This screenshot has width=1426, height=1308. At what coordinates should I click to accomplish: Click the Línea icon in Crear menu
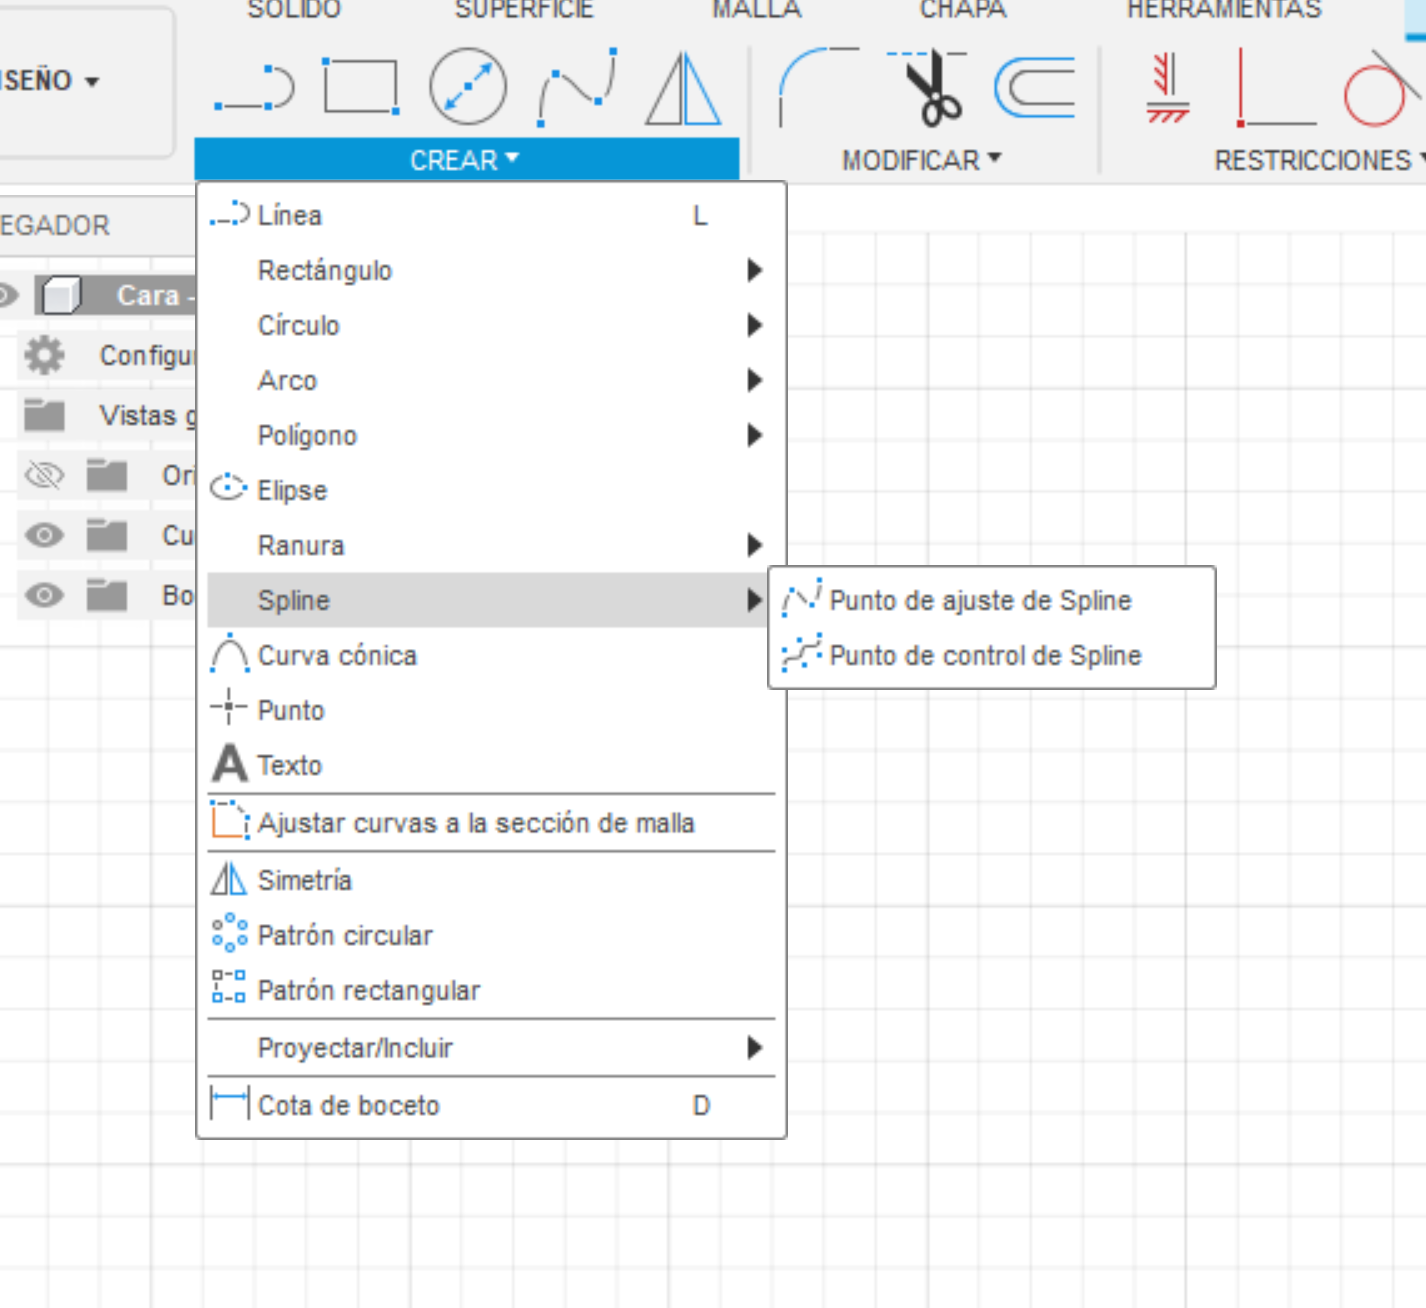(x=229, y=214)
